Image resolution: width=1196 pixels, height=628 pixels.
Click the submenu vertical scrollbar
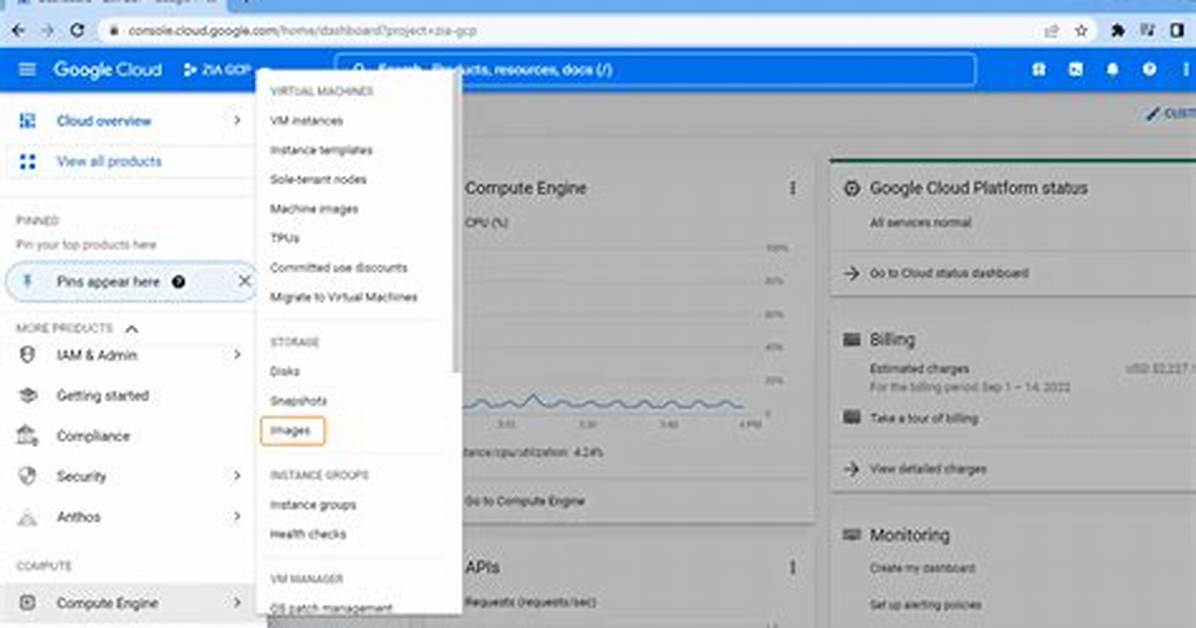point(457,221)
